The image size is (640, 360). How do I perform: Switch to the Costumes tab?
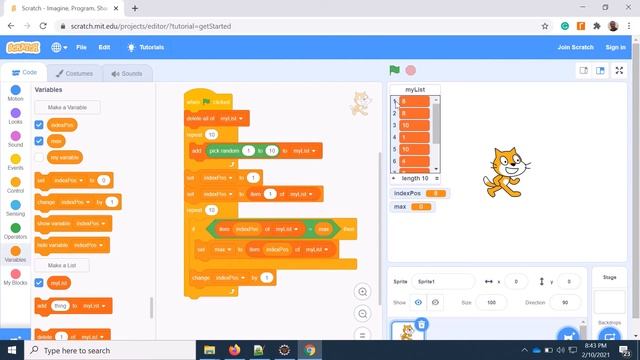[x=74, y=73]
